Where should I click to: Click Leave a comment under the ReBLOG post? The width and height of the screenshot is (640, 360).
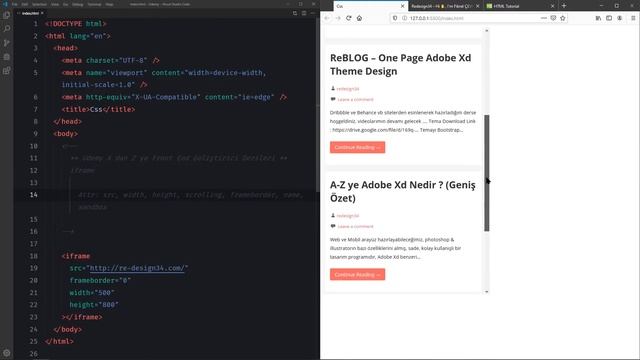[355, 99]
